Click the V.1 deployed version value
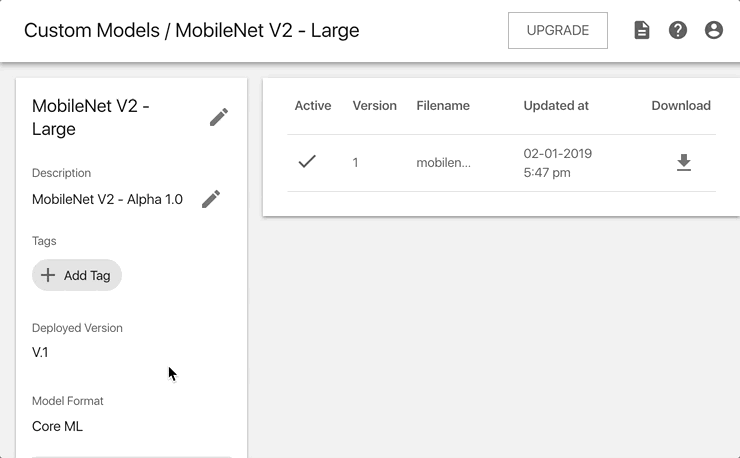The width and height of the screenshot is (740, 458). point(40,352)
